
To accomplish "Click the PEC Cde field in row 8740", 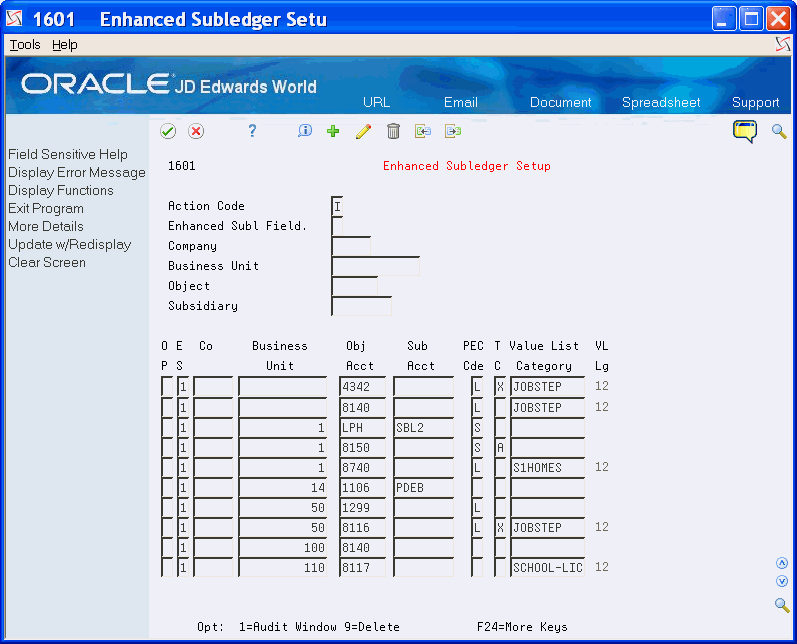I will coord(477,468).
